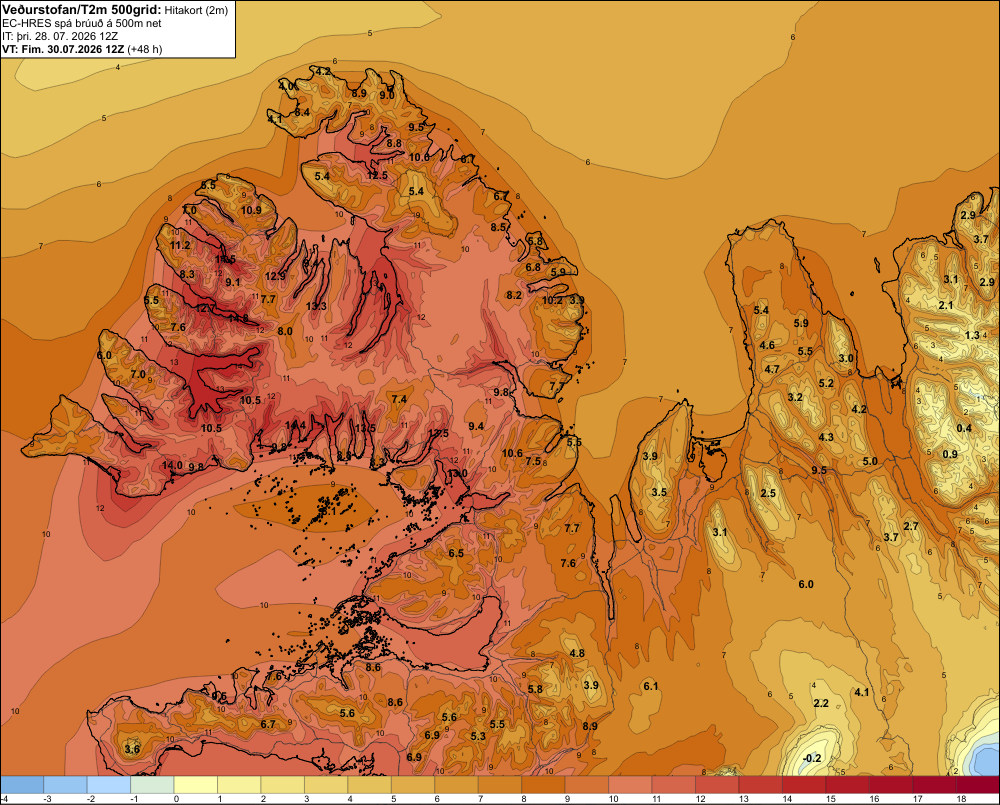Viewport: 1000px width, 805px height.
Task: Click the temperature value 3.6
Action: pos(132,749)
